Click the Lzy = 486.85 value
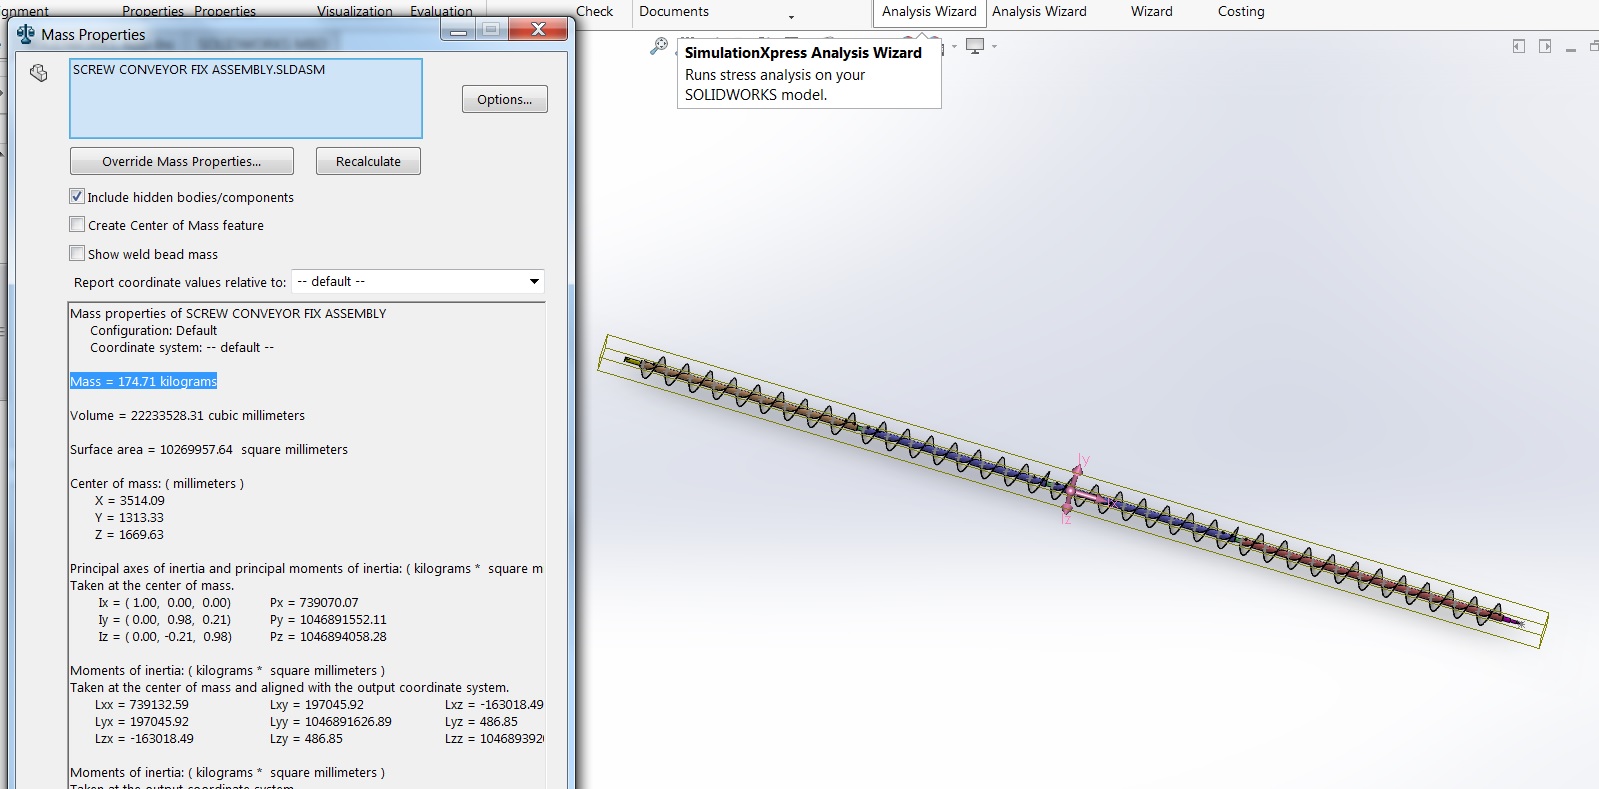The image size is (1599, 789). [306, 738]
